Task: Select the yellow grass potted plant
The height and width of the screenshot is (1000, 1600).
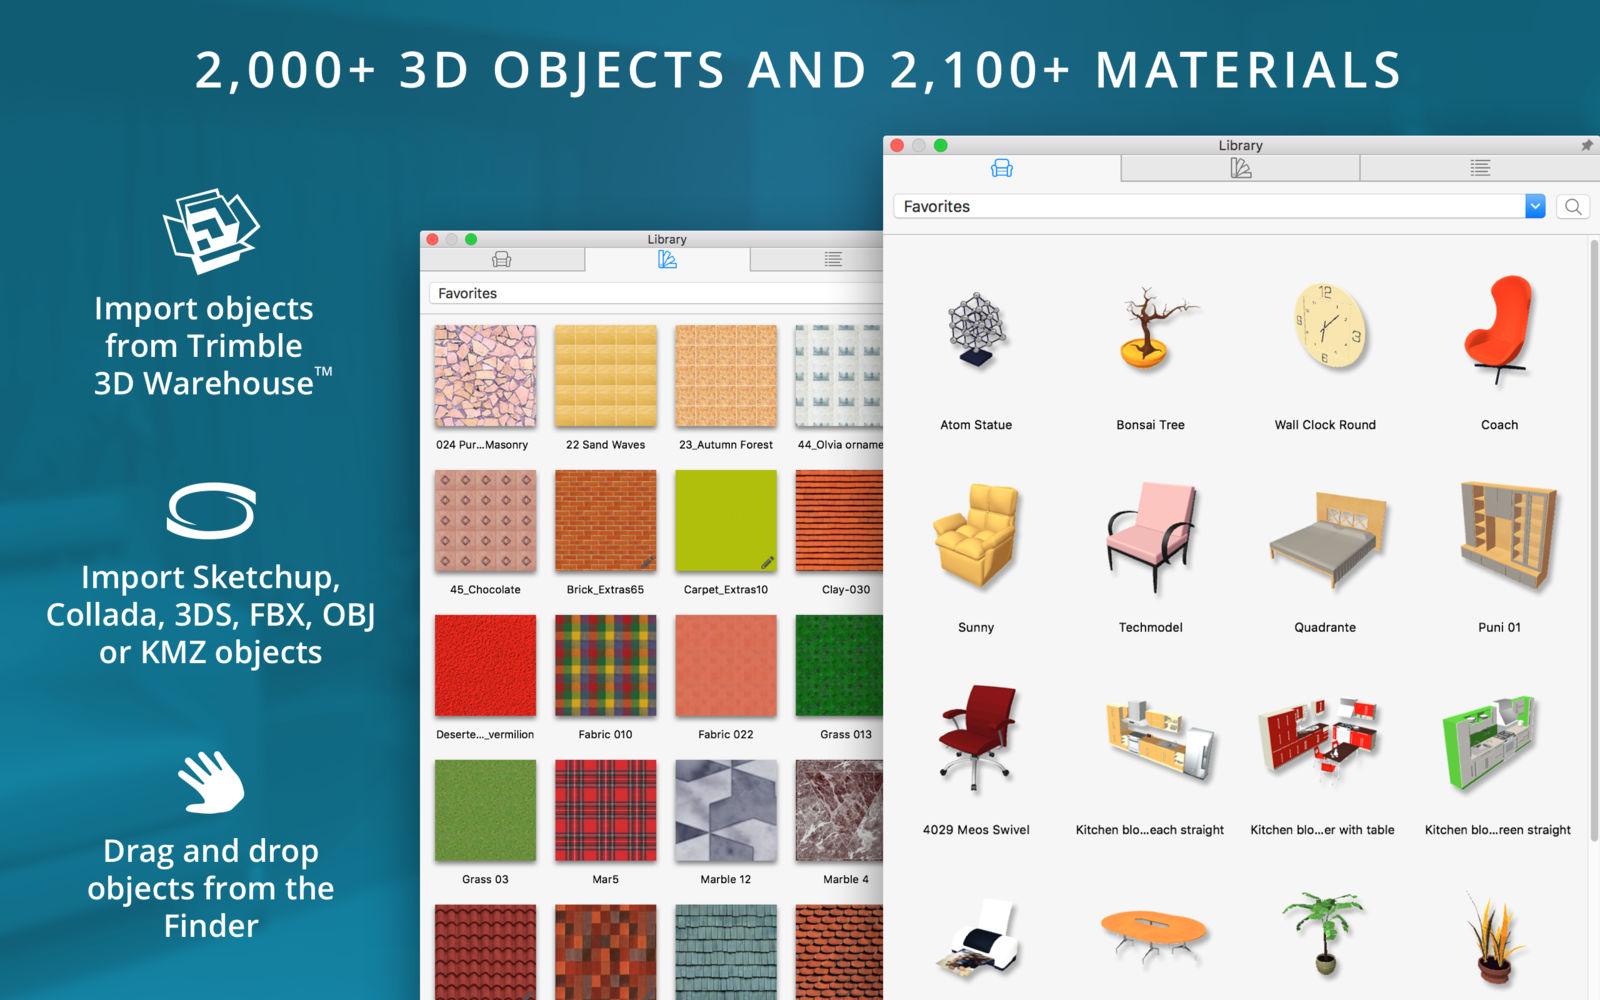Action: [x=1494, y=938]
